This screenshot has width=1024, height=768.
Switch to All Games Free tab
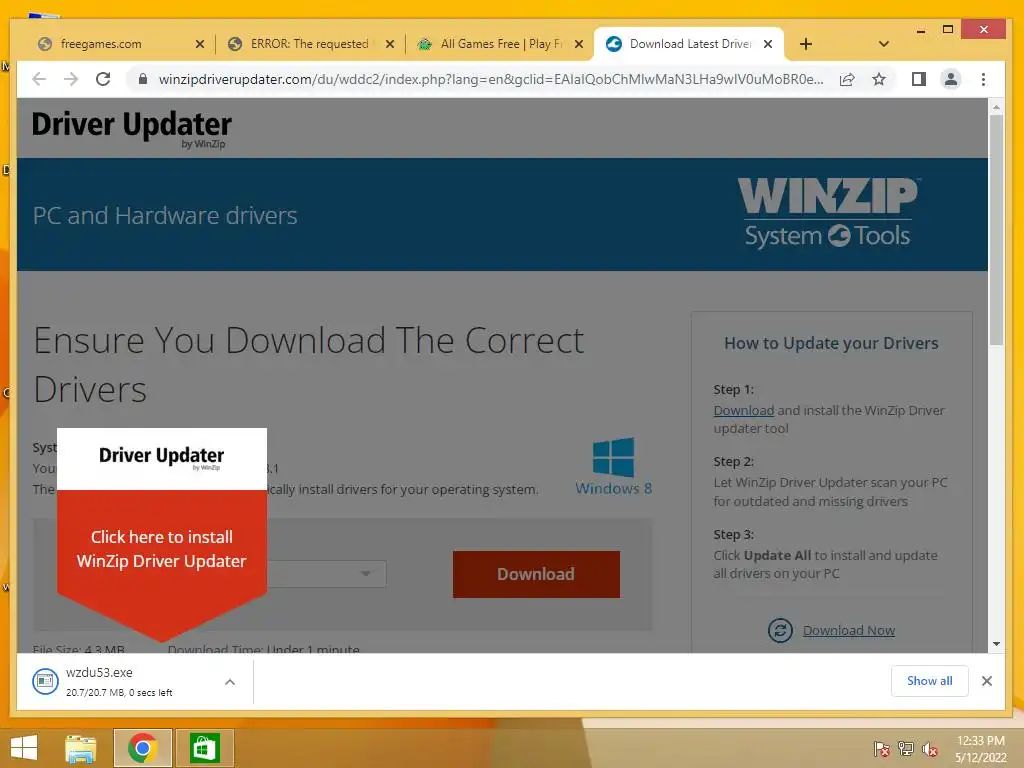coord(501,44)
